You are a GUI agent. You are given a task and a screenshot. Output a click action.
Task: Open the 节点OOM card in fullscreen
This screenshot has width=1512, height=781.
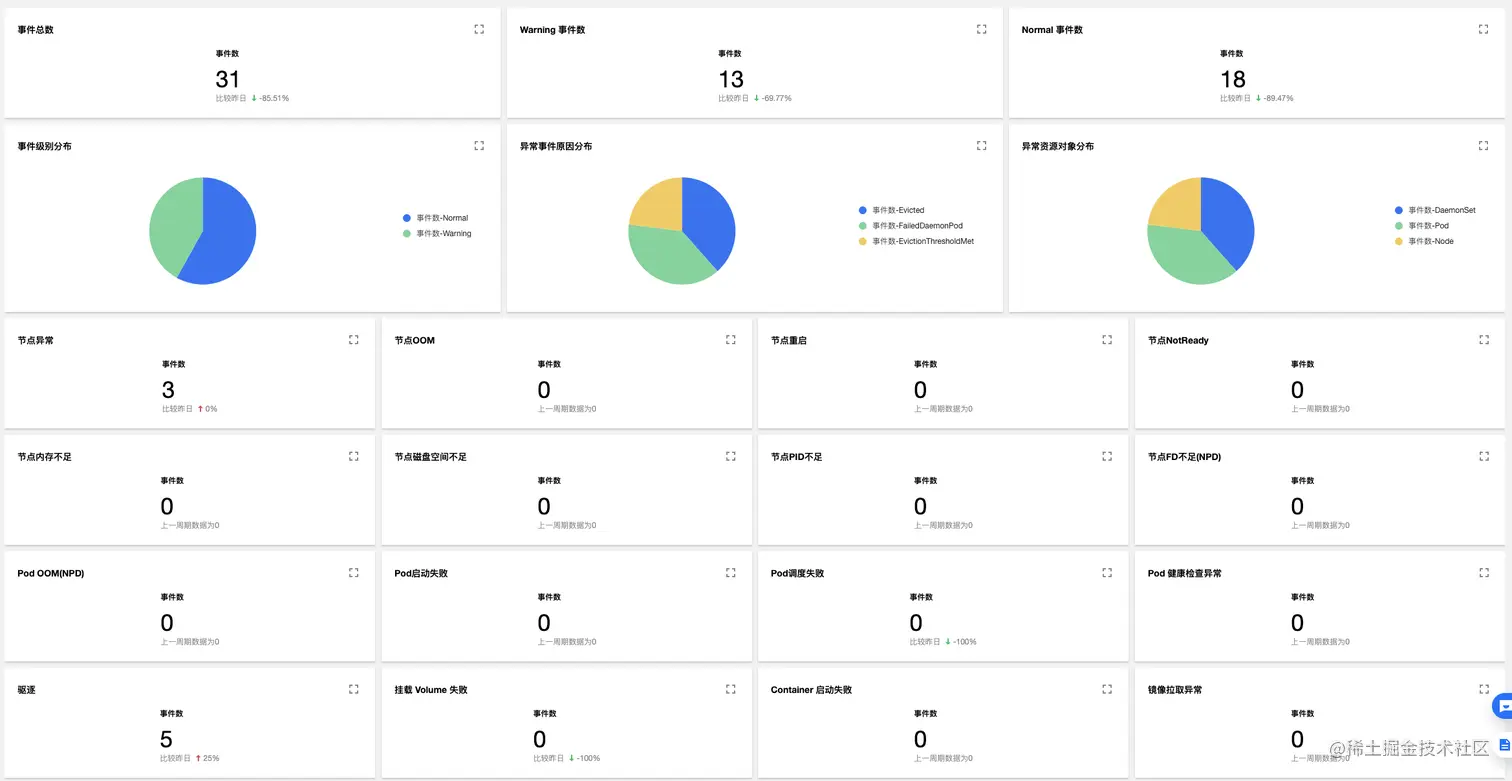click(730, 340)
